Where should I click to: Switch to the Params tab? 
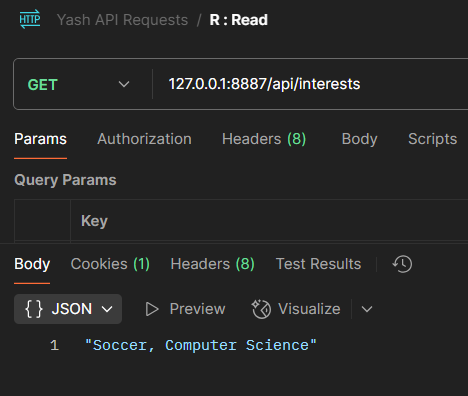click(40, 139)
